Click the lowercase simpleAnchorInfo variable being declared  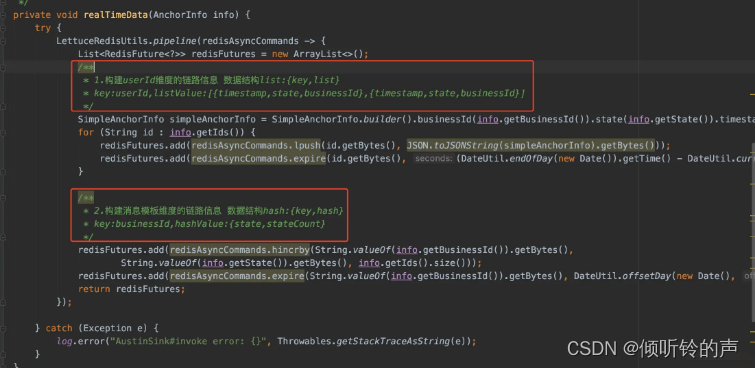coord(212,119)
